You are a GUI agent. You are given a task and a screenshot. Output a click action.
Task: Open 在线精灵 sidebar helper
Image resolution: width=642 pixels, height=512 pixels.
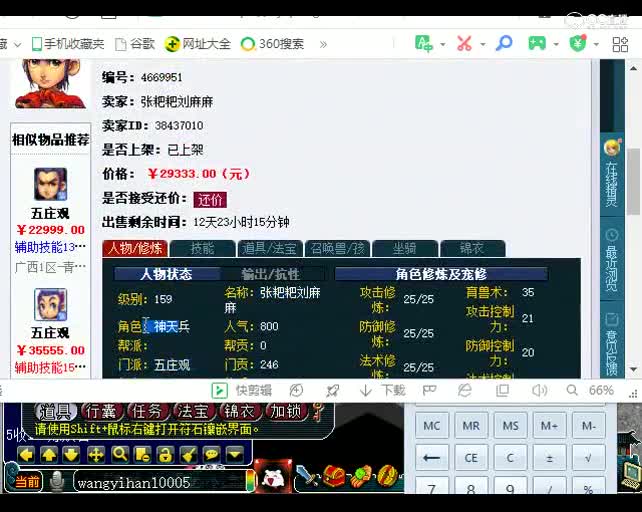612,174
